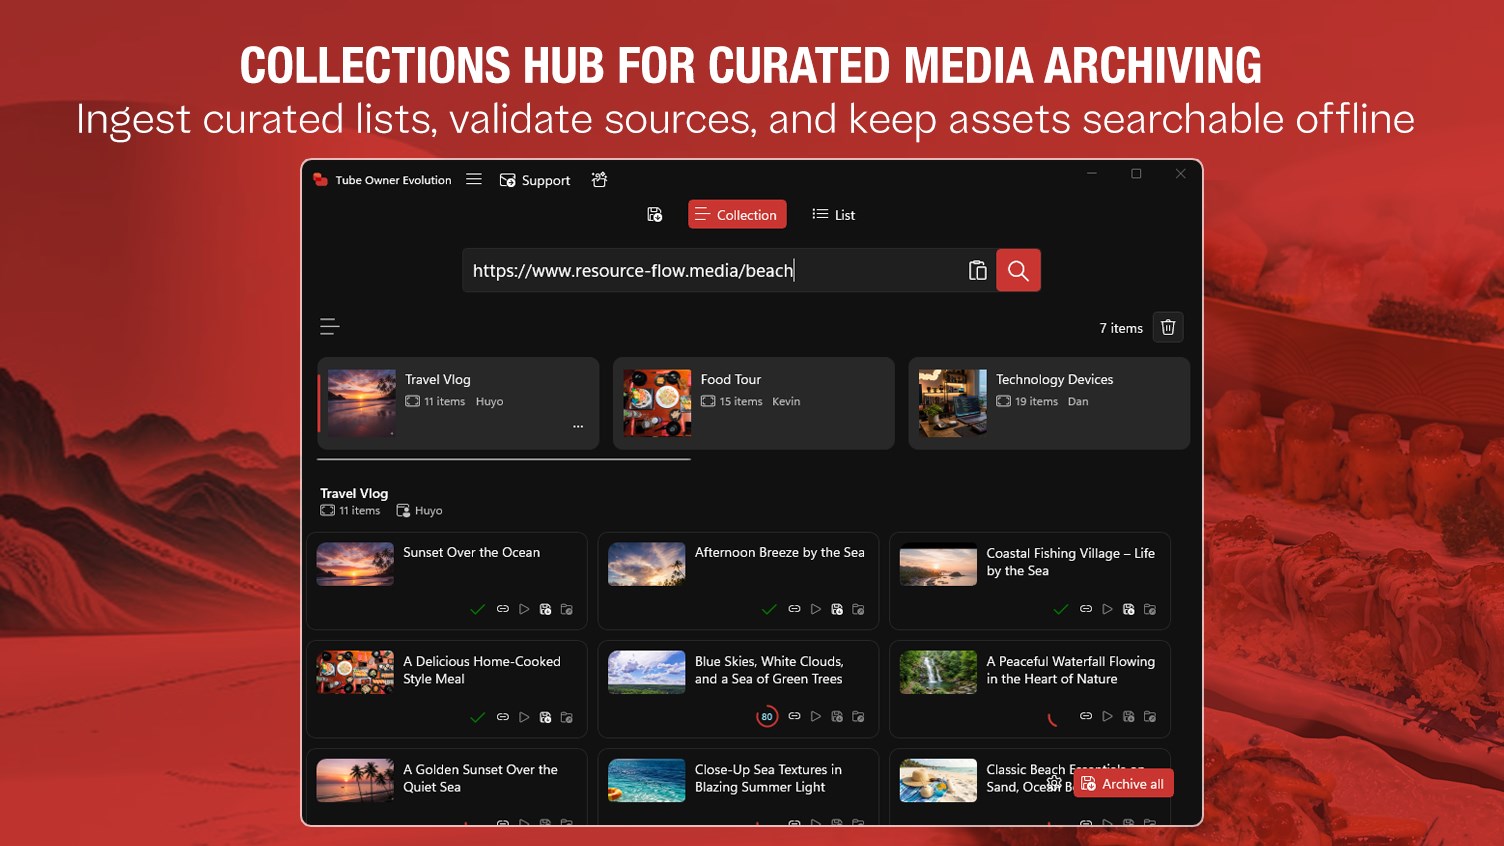1504x846 pixels.
Task: Open folder for Afternoon Breeze by the Sea
Action: (858, 609)
